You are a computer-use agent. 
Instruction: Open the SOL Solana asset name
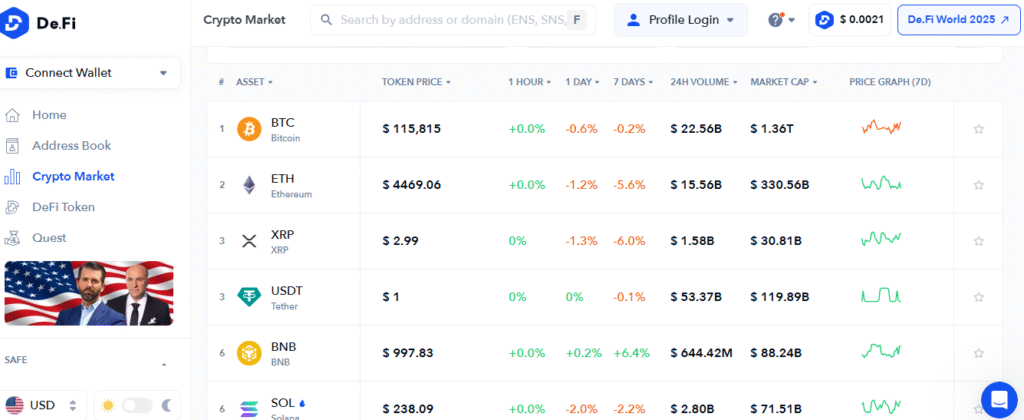pyautogui.click(x=288, y=409)
